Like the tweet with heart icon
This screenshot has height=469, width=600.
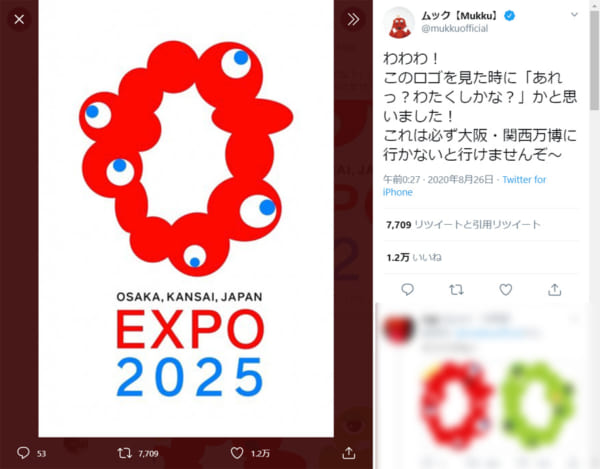[505, 290]
